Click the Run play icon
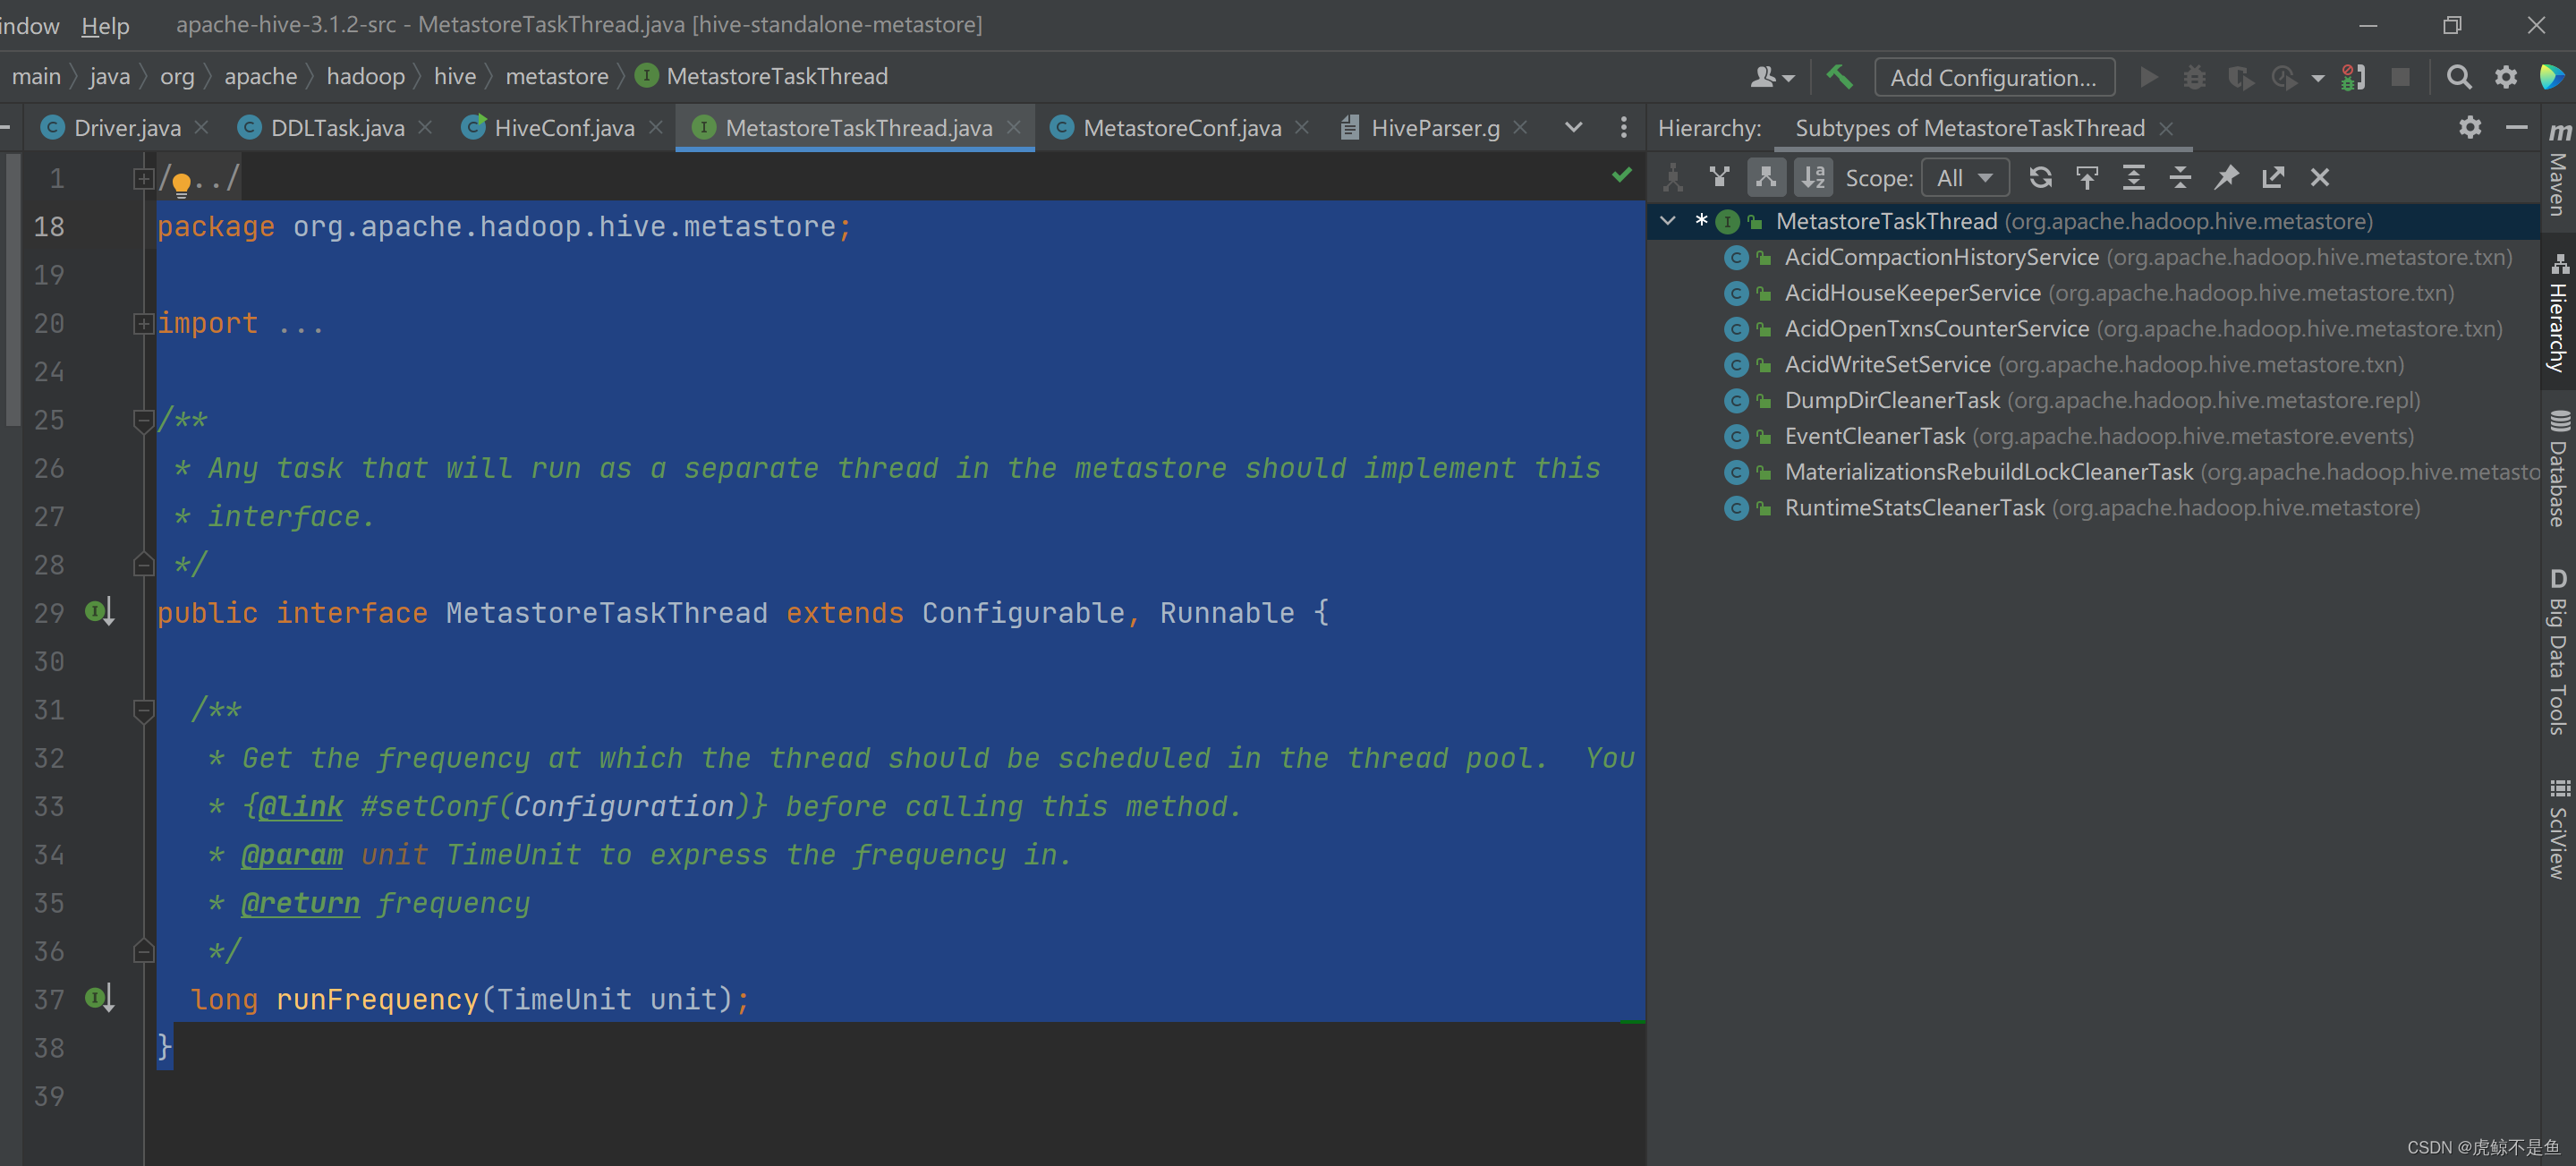The height and width of the screenshot is (1166, 2576). point(2148,77)
